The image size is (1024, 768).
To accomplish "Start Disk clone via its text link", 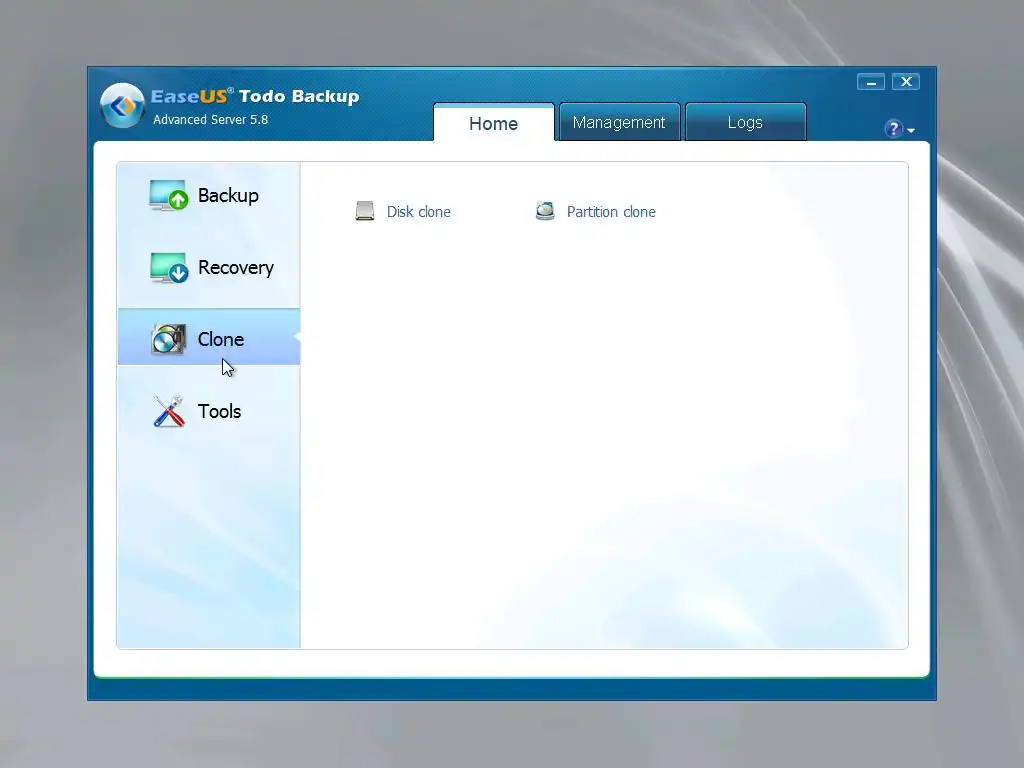I will click(x=419, y=212).
